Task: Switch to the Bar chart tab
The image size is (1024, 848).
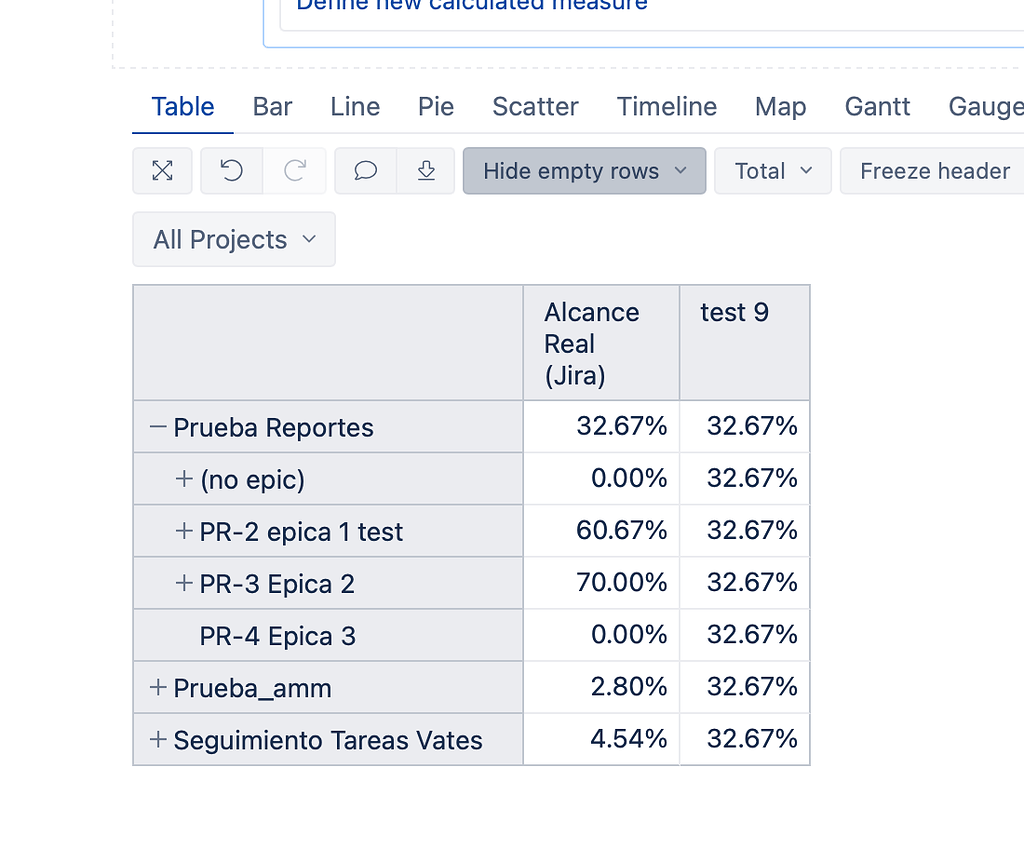Action: pos(272,107)
